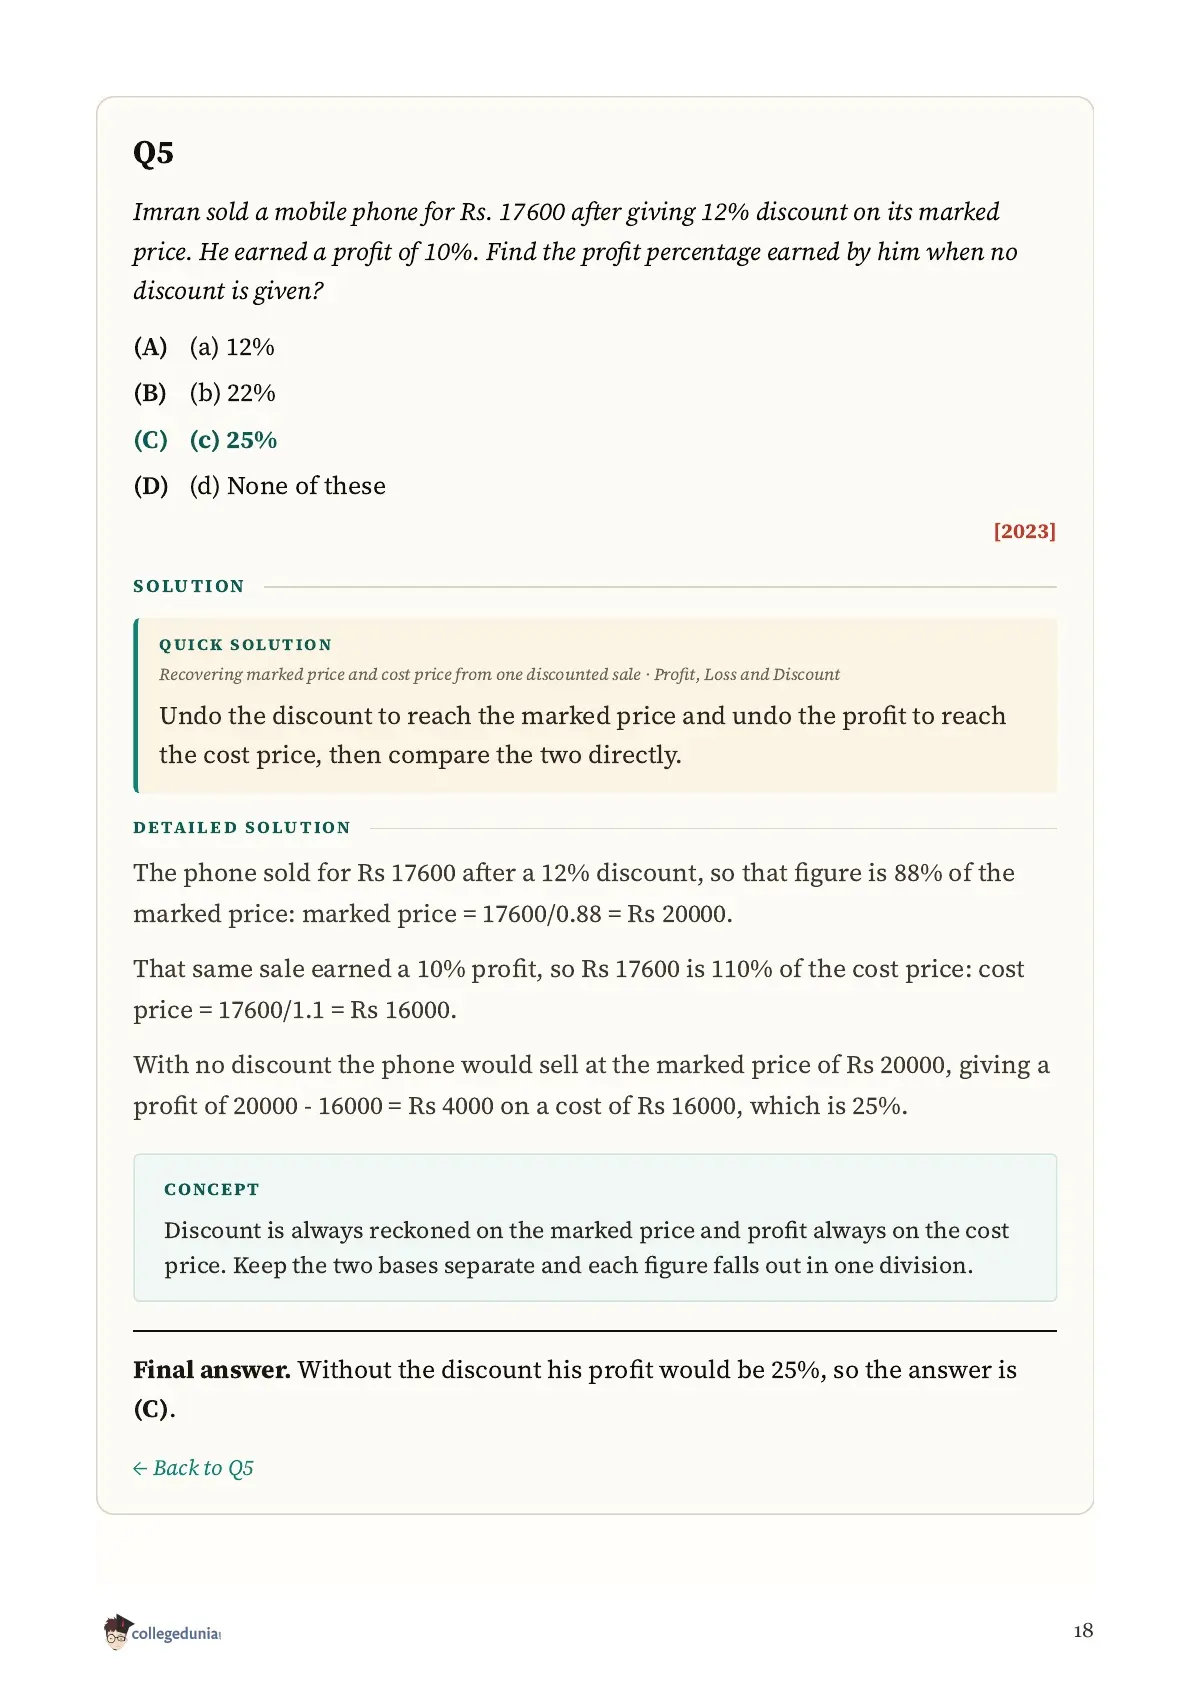The image size is (1190, 1684).
Task: Click the CONCEPT info box
Action: click(595, 1227)
